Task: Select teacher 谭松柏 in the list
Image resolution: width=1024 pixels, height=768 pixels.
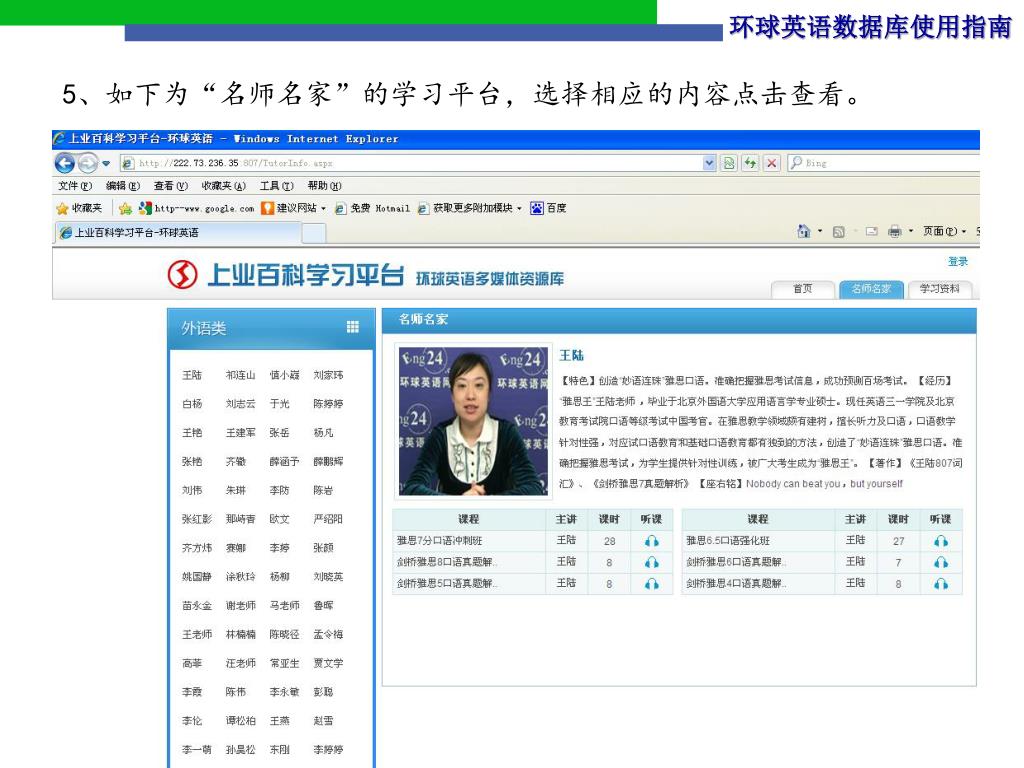Action: [240, 720]
